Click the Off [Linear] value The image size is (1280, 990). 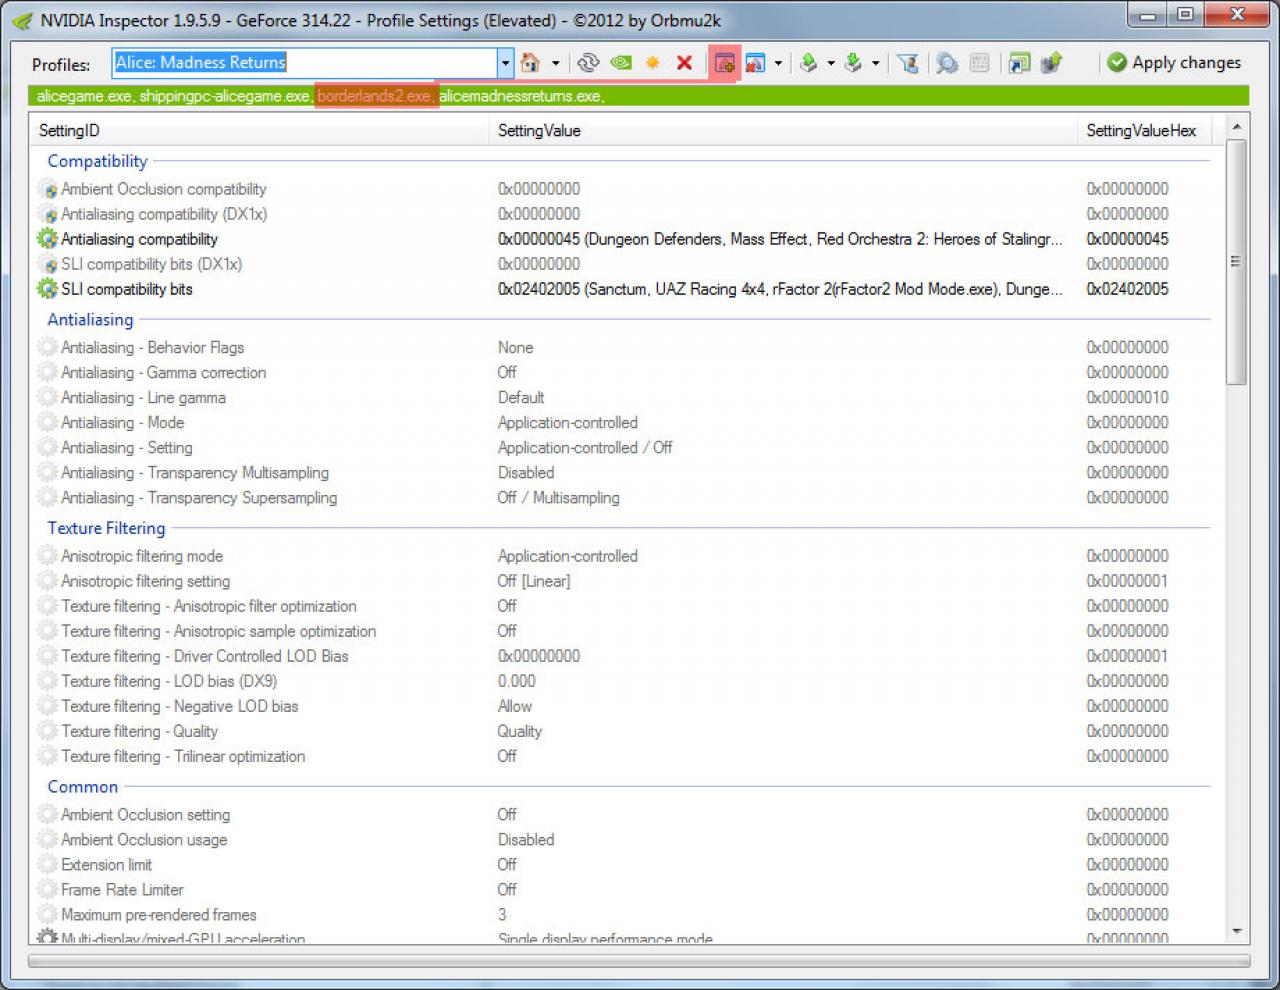click(534, 581)
